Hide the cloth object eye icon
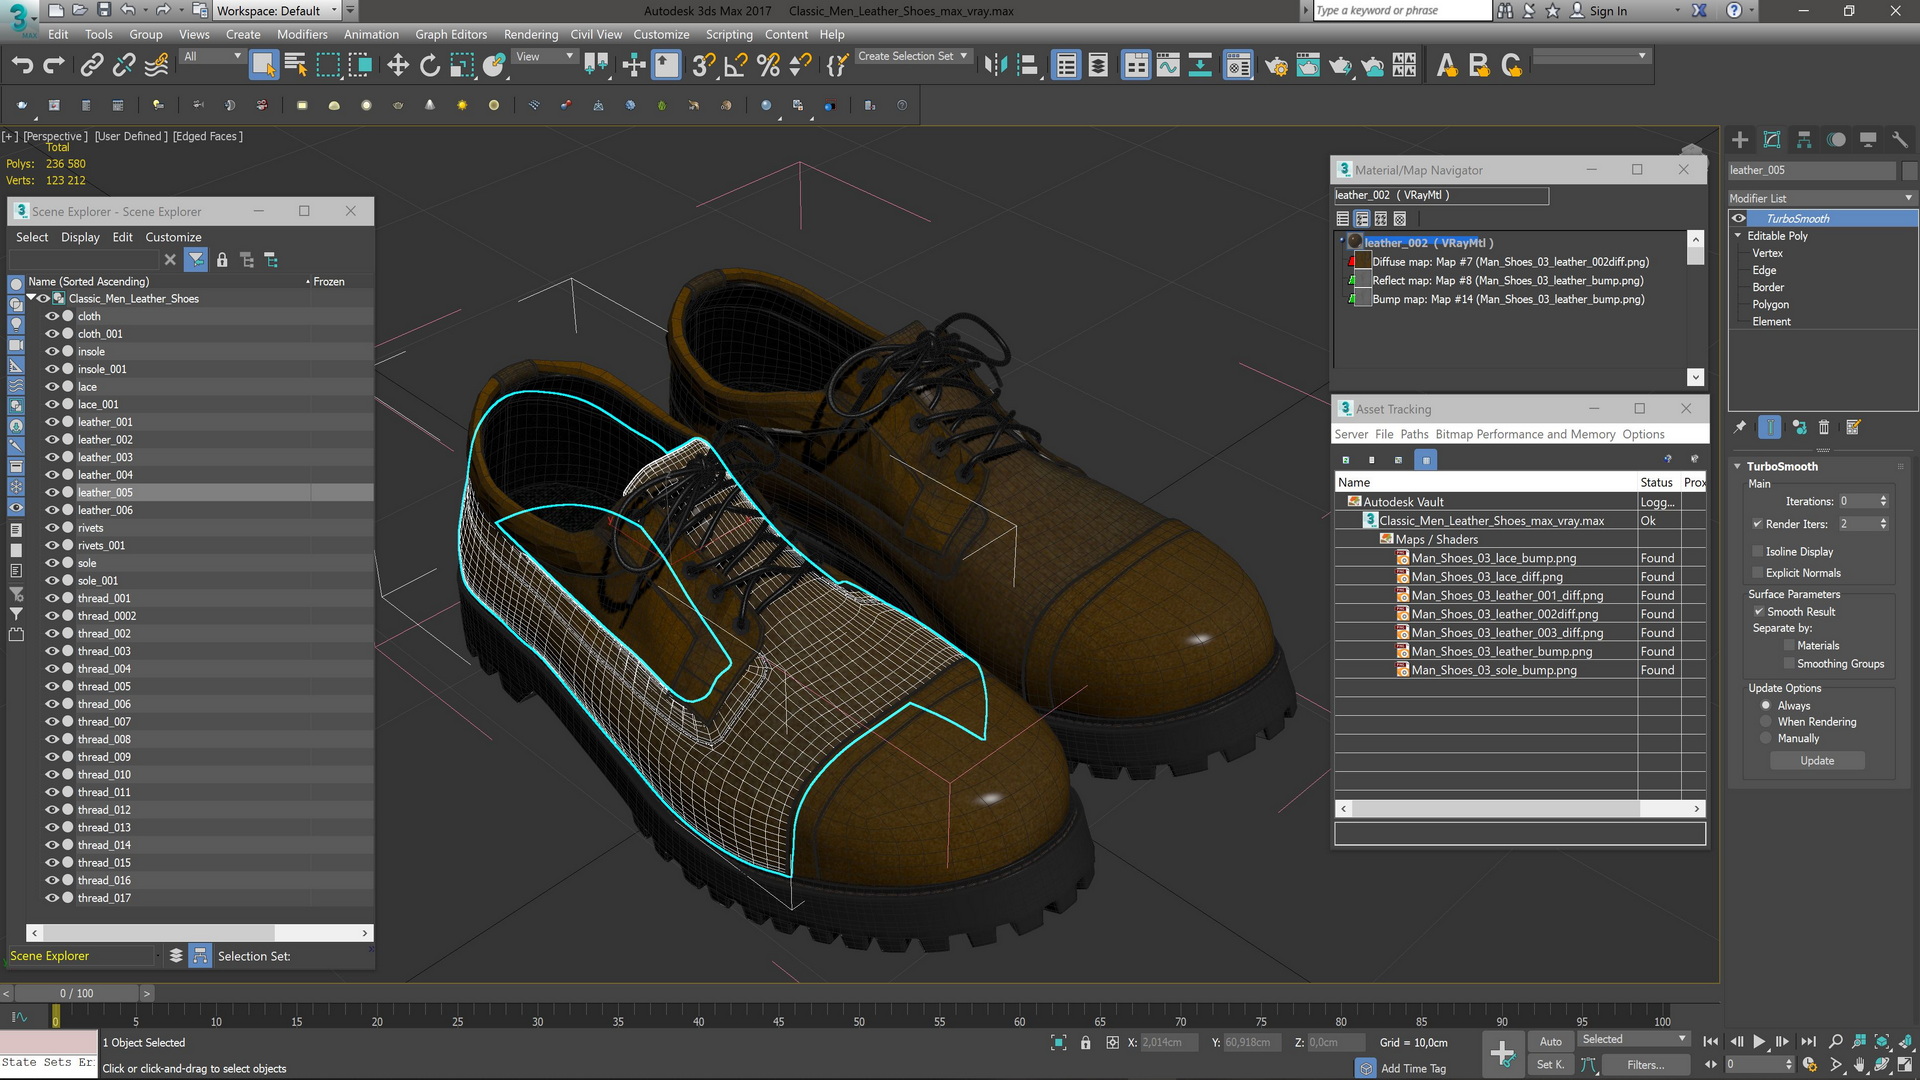 point(52,316)
